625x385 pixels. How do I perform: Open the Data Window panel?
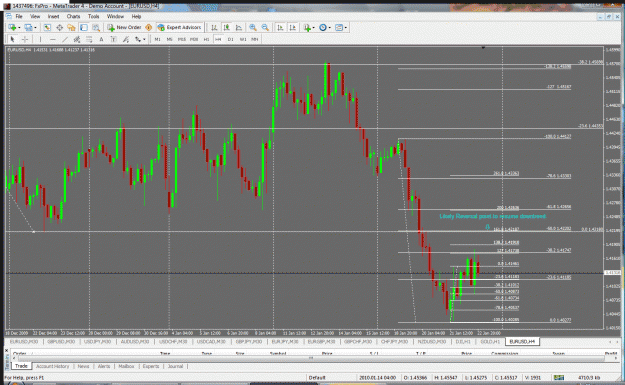(x=59, y=28)
